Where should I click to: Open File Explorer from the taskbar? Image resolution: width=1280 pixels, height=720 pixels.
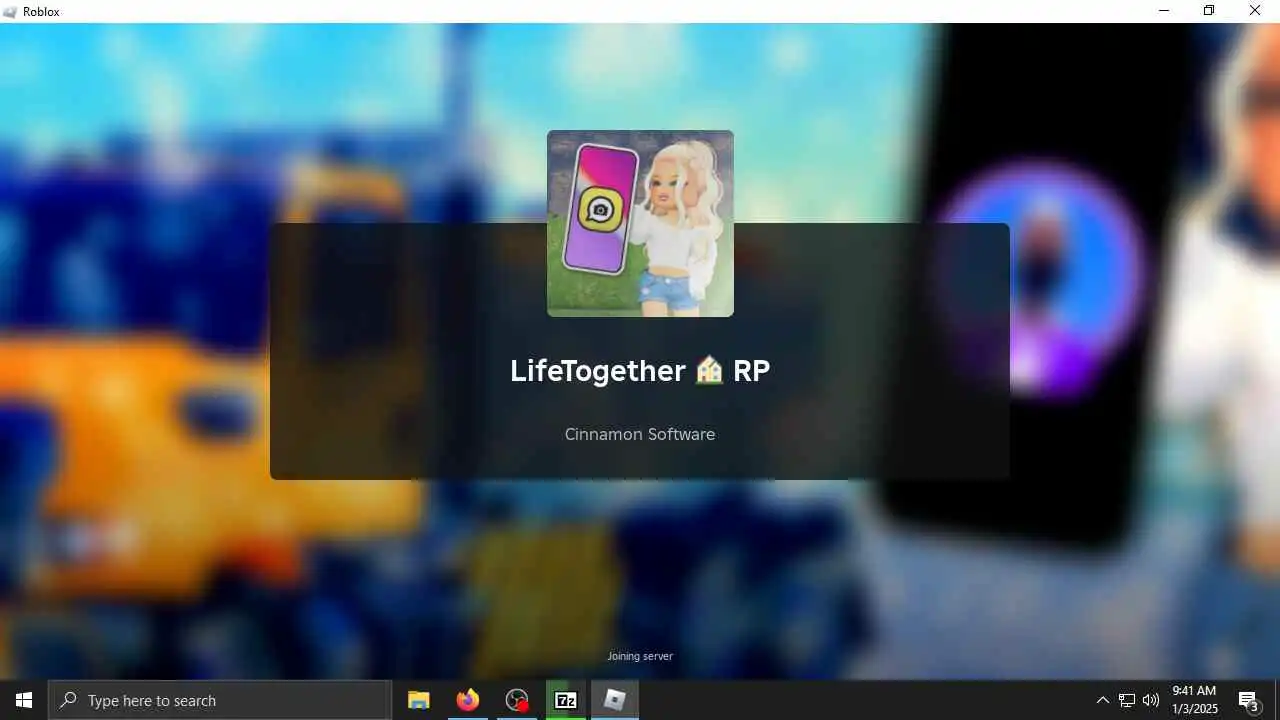419,700
